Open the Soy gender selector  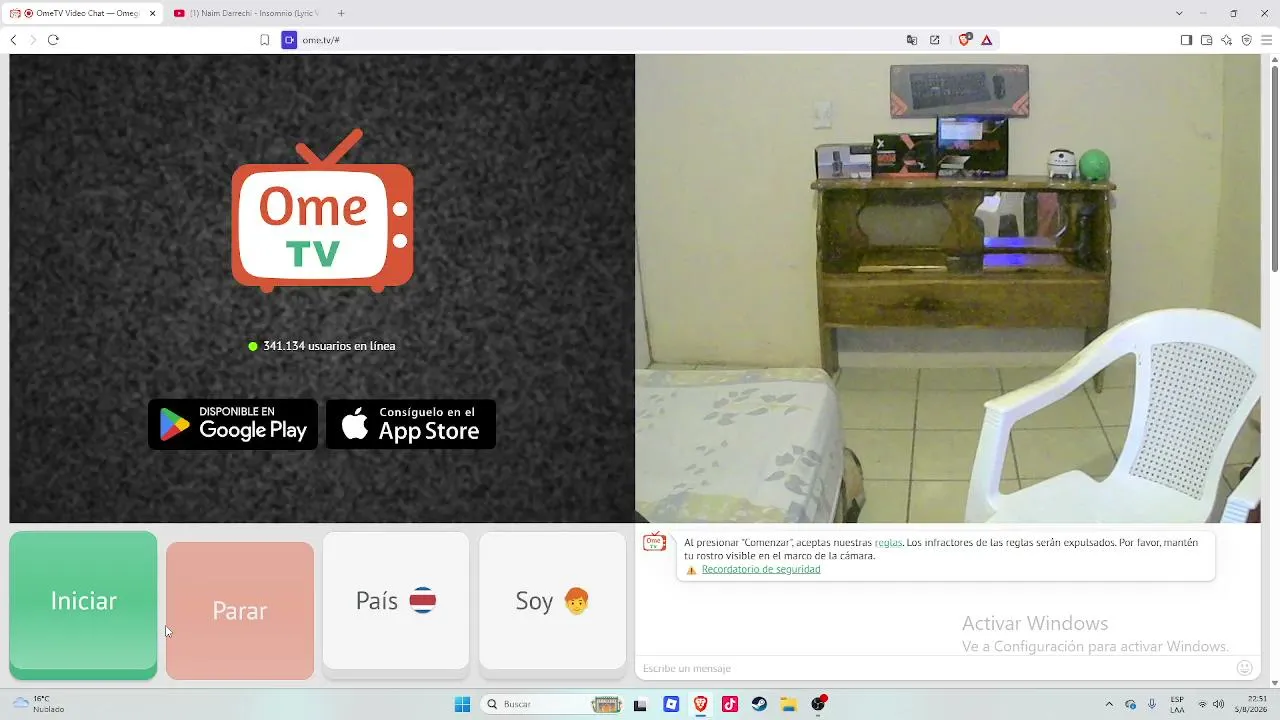click(553, 601)
